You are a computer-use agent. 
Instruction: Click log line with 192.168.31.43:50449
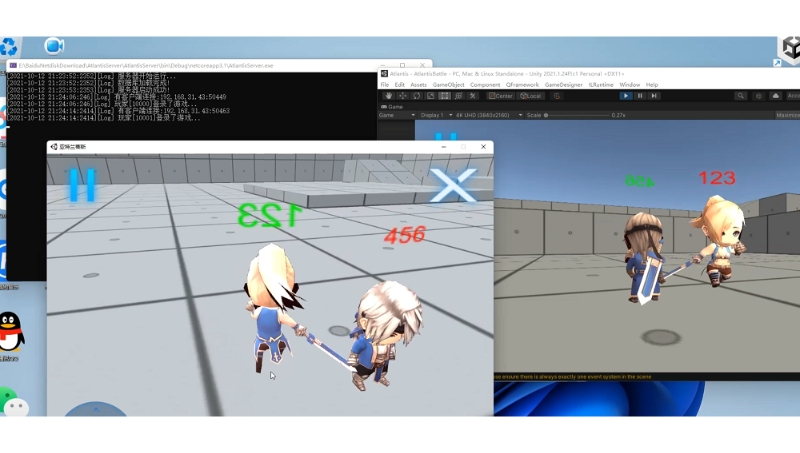coord(116,97)
